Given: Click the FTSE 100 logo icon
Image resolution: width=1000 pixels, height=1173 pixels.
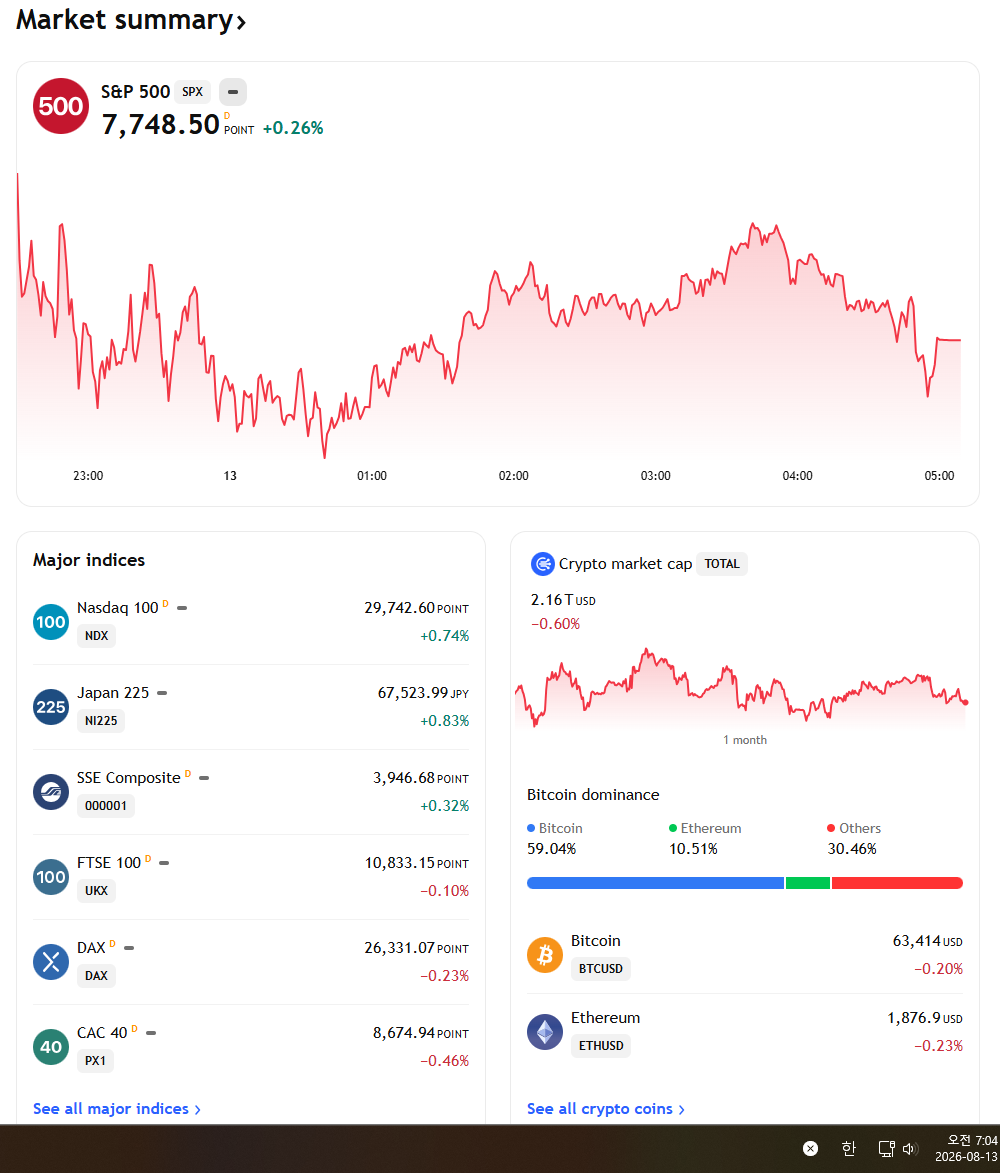Looking at the screenshot, I should tap(51, 877).
